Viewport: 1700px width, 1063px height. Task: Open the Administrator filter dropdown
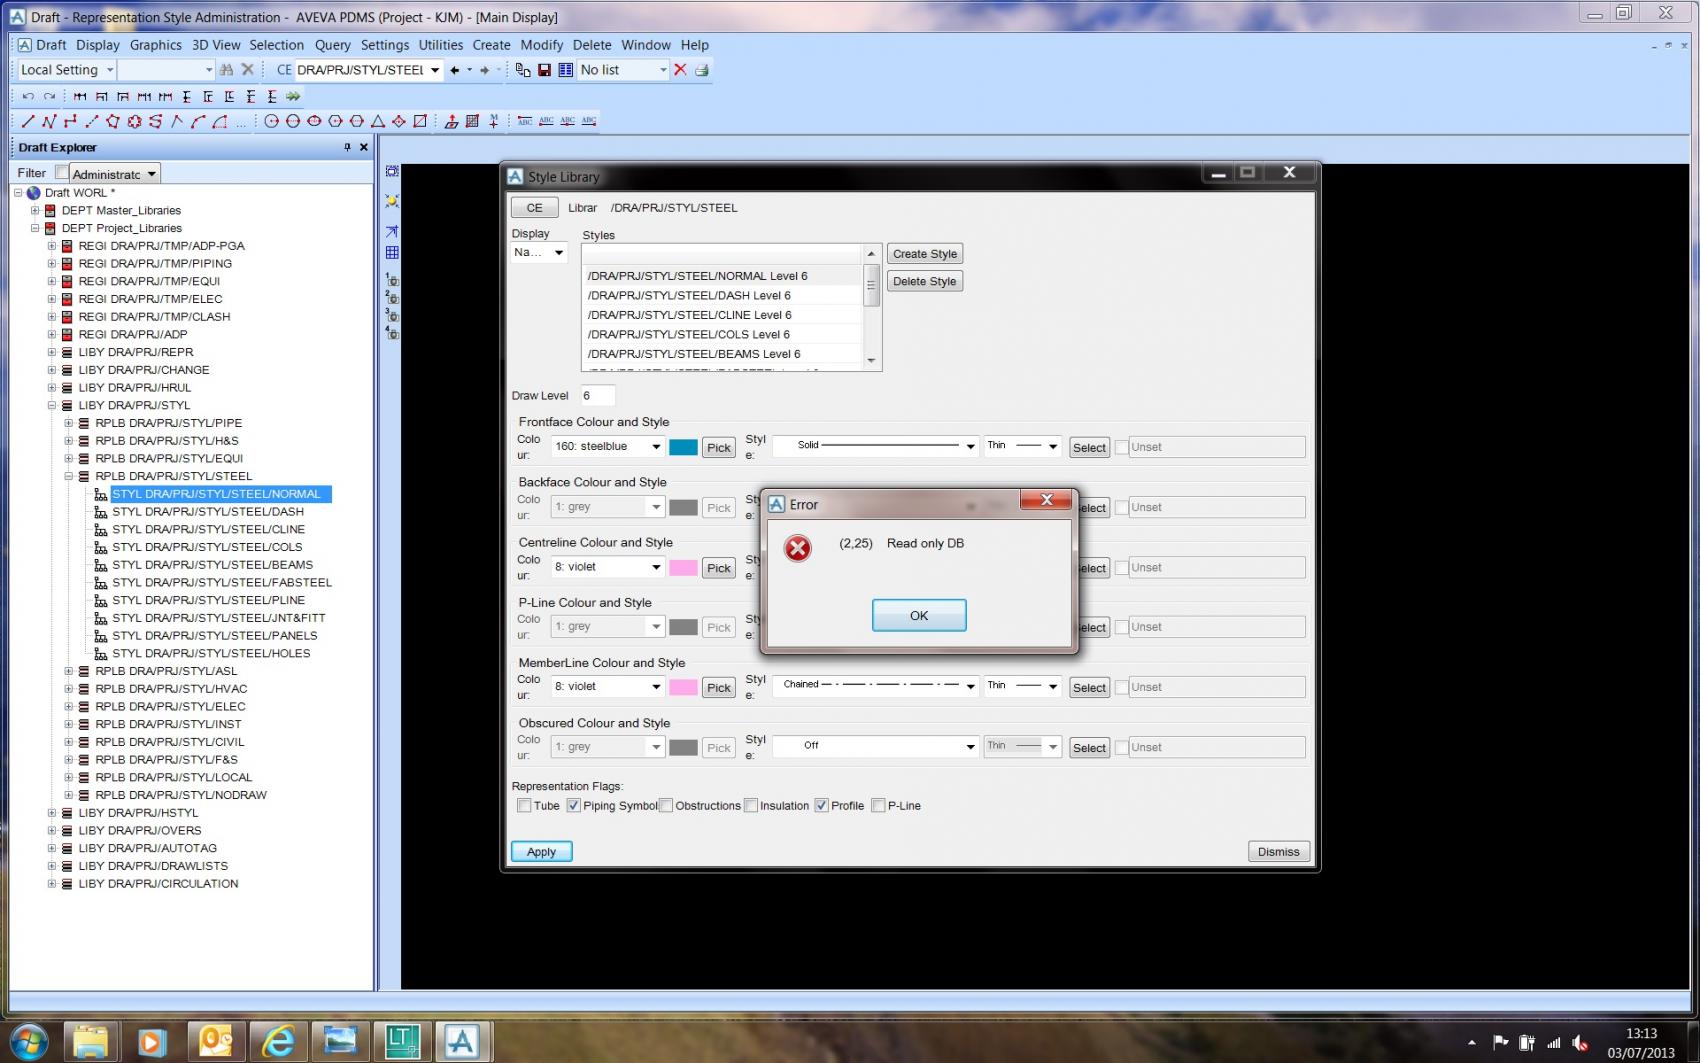152,174
